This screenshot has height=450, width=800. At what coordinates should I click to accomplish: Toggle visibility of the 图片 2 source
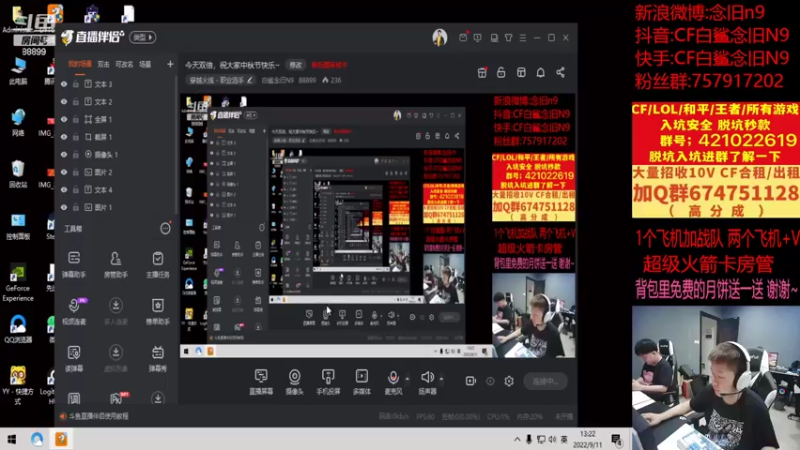pos(64,172)
